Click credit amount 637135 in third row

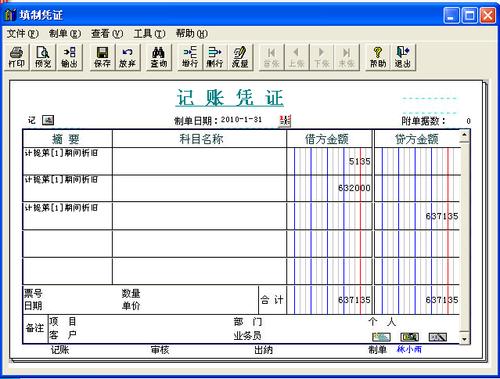tap(442, 216)
